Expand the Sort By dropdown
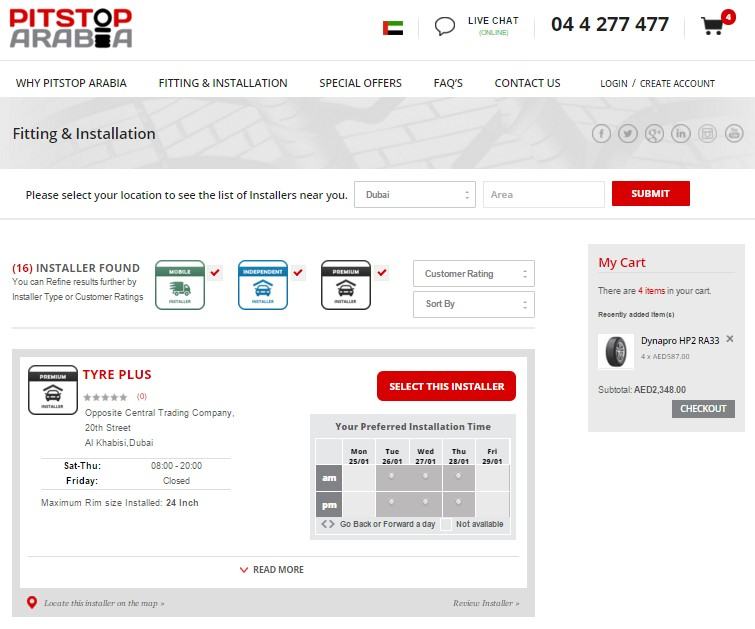 pyautogui.click(x=473, y=304)
